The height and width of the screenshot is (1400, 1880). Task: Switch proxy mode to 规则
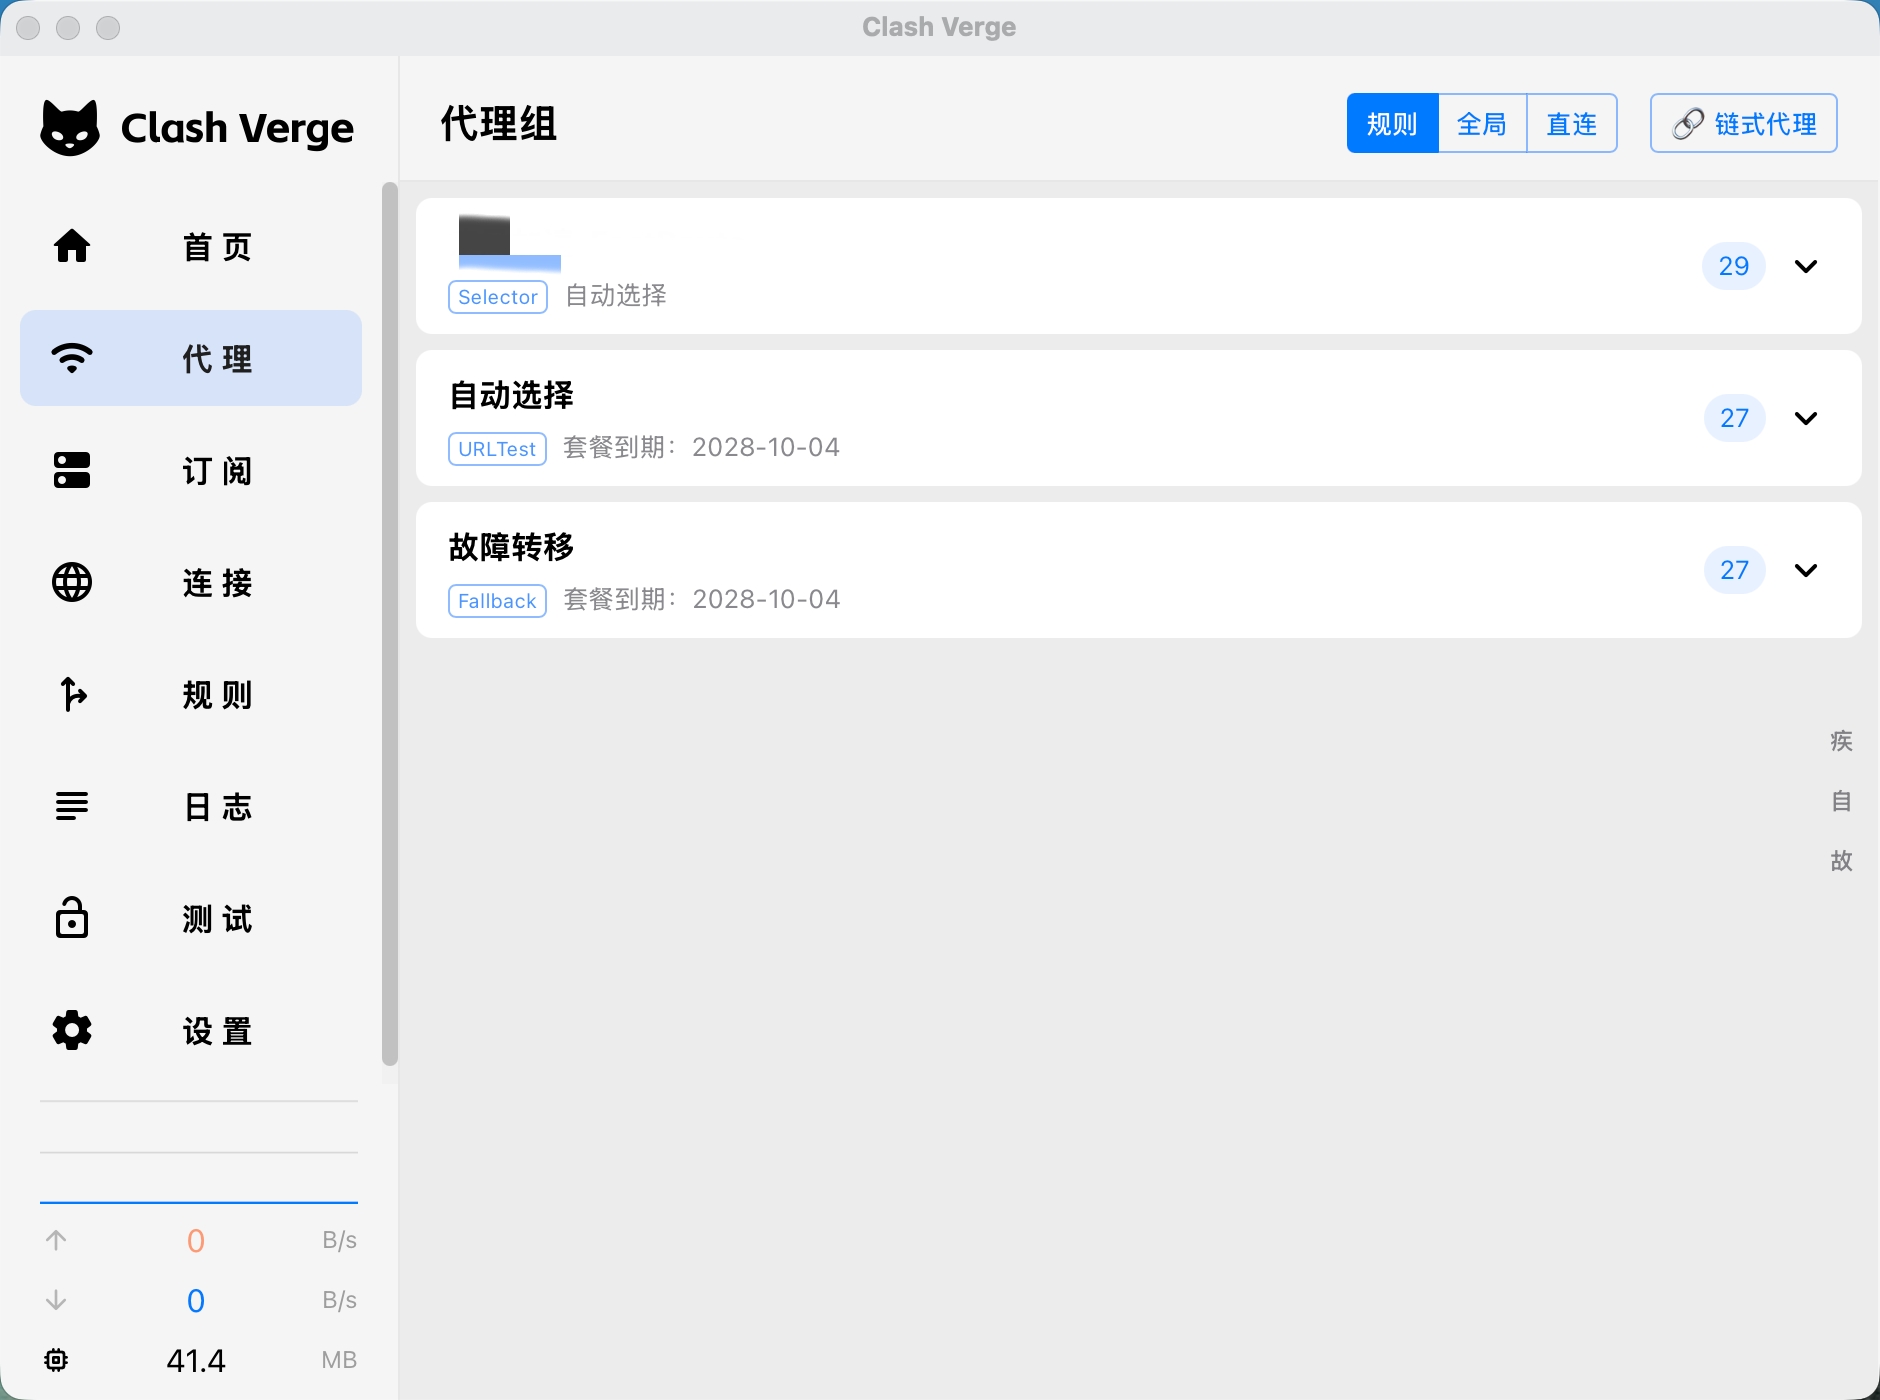point(1392,124)
